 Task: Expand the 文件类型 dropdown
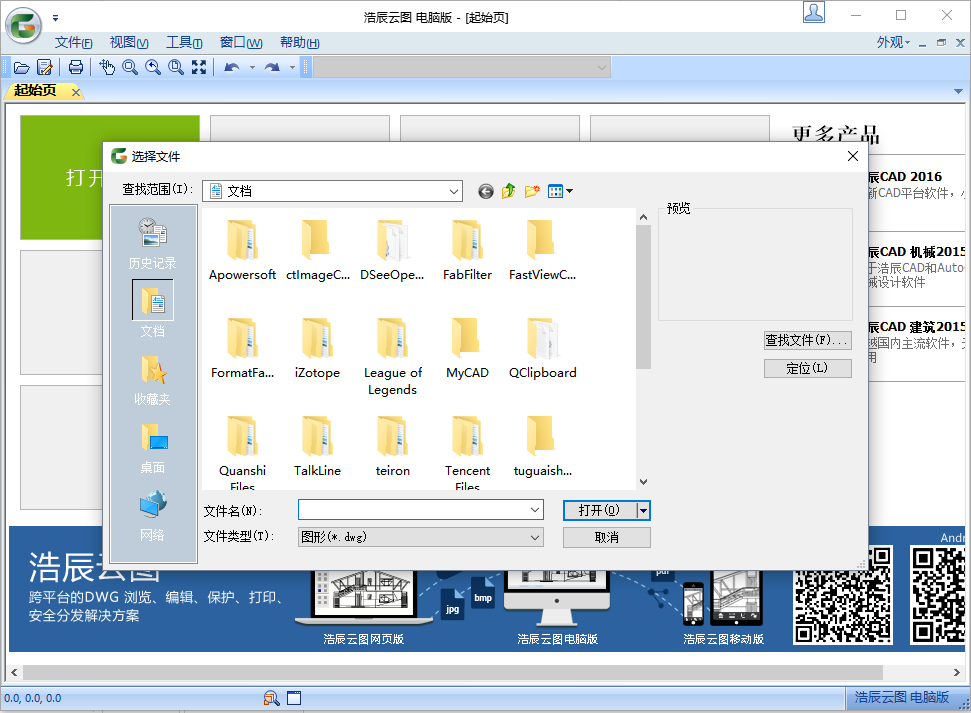tap(535, 537)
